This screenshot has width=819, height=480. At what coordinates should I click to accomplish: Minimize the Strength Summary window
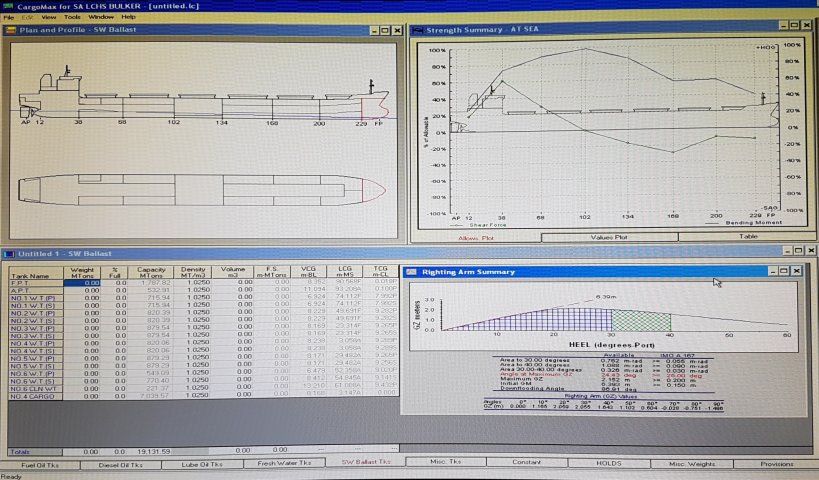[x=784, y=25]
